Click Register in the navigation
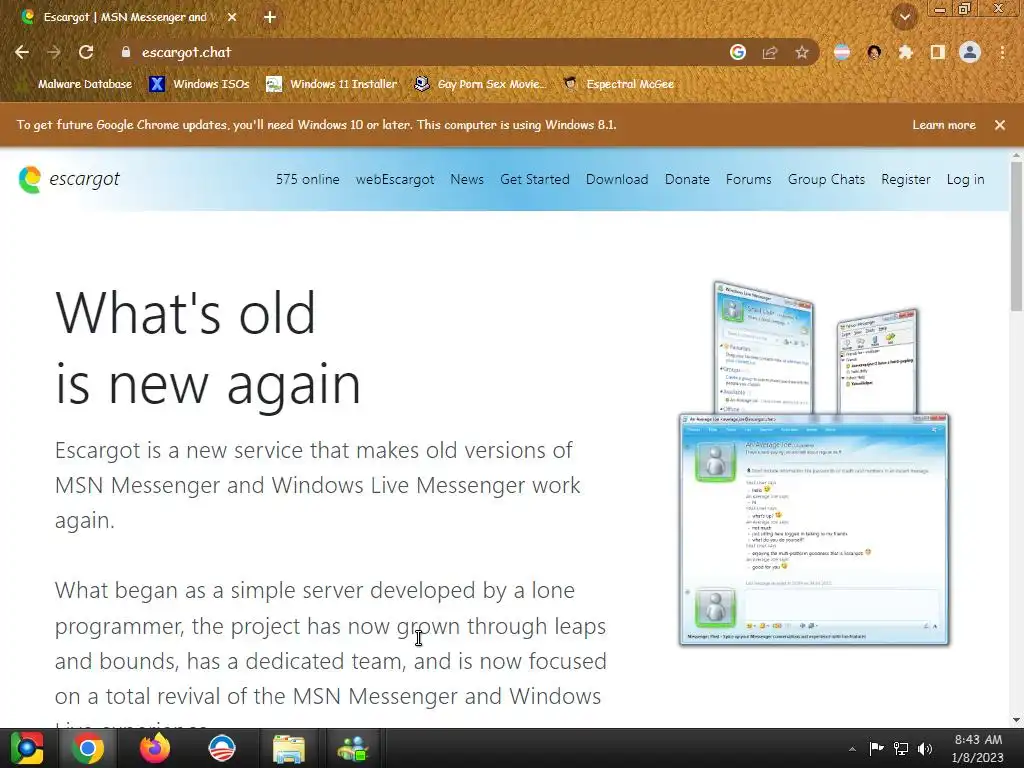 point(906,179)
